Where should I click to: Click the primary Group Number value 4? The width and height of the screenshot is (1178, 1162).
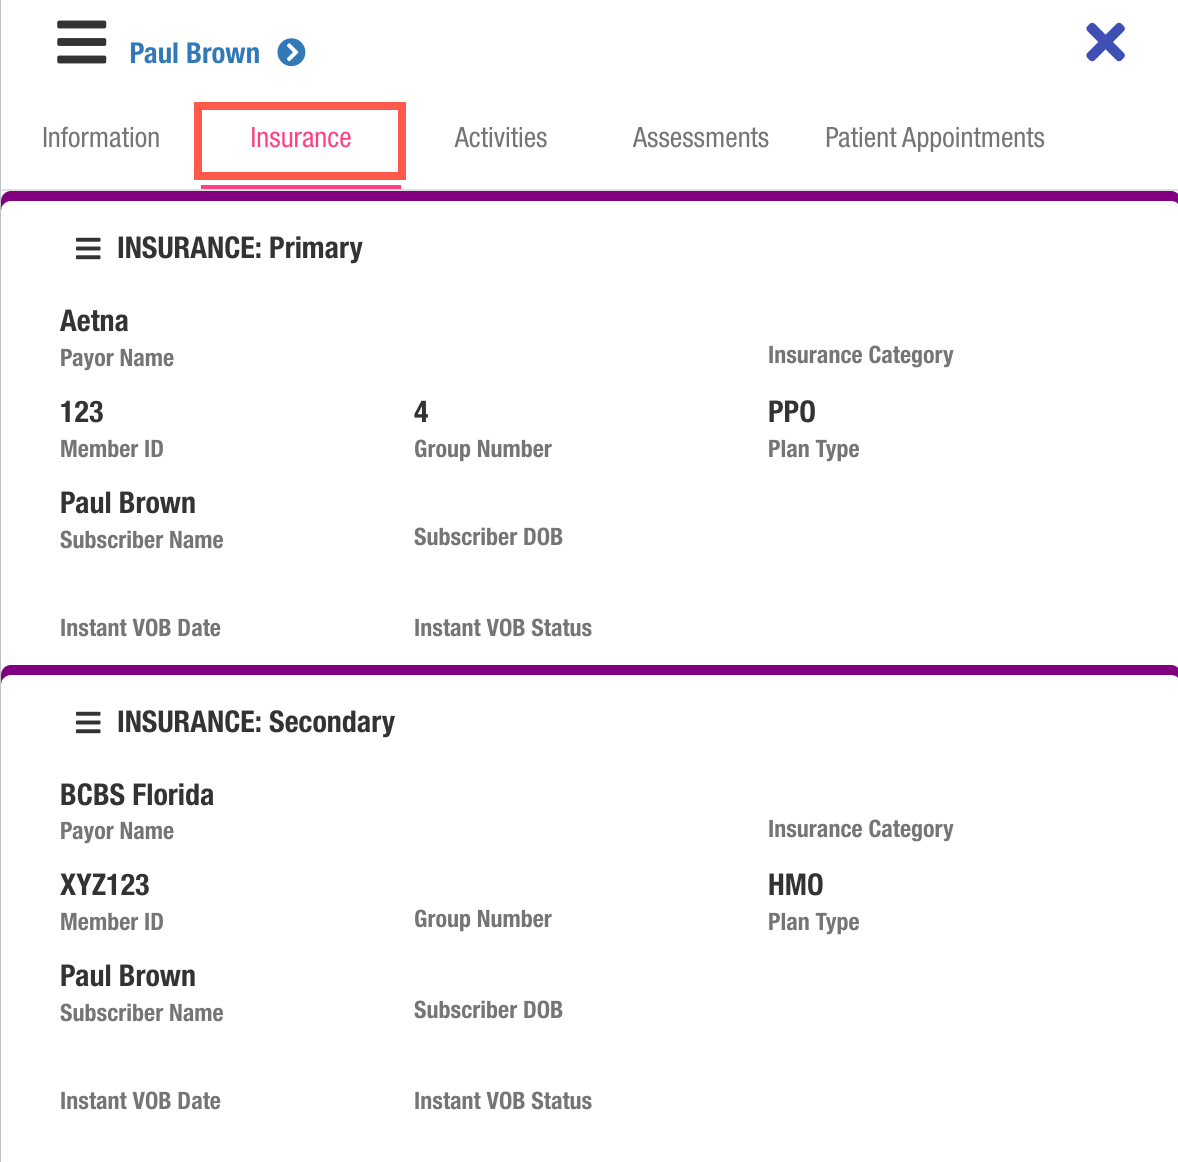(421, 412)
